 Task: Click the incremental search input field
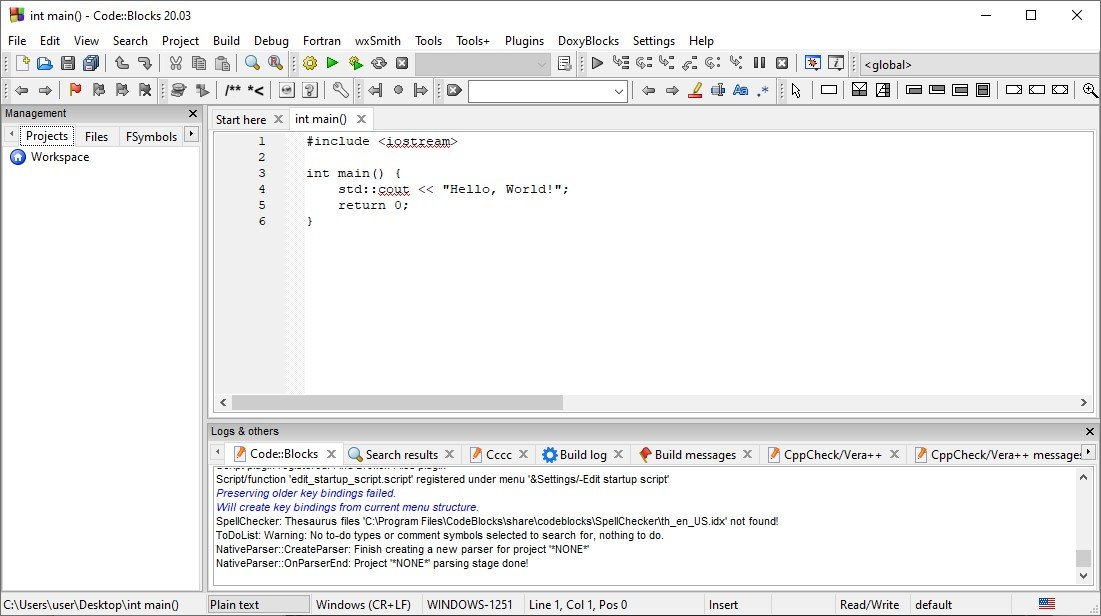[x=539, y=91]
